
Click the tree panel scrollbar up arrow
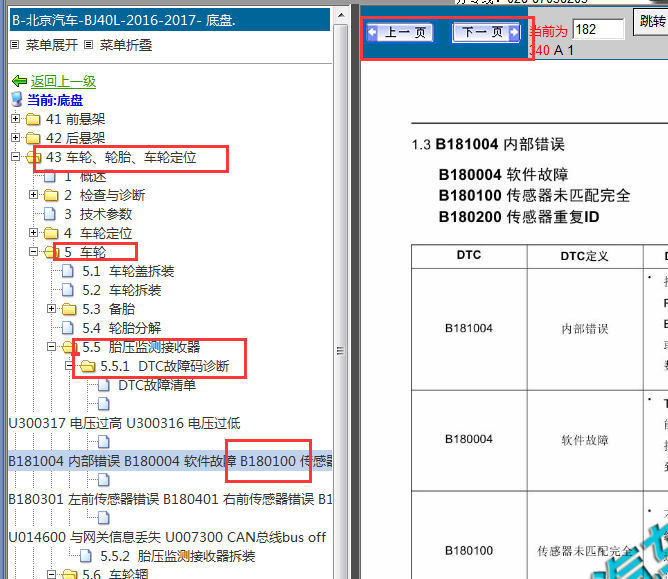coord(341,16)
